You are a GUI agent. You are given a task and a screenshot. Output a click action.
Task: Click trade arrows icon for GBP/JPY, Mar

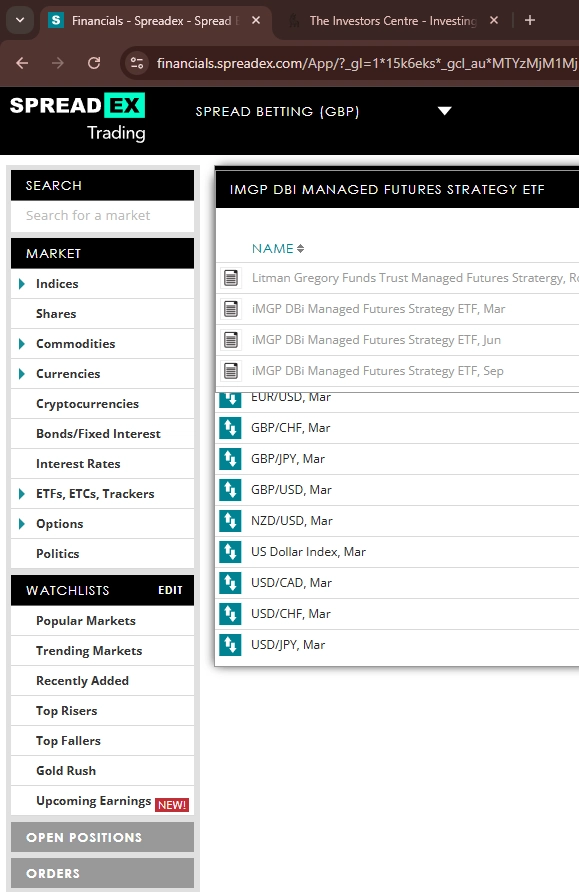[230, 459]
